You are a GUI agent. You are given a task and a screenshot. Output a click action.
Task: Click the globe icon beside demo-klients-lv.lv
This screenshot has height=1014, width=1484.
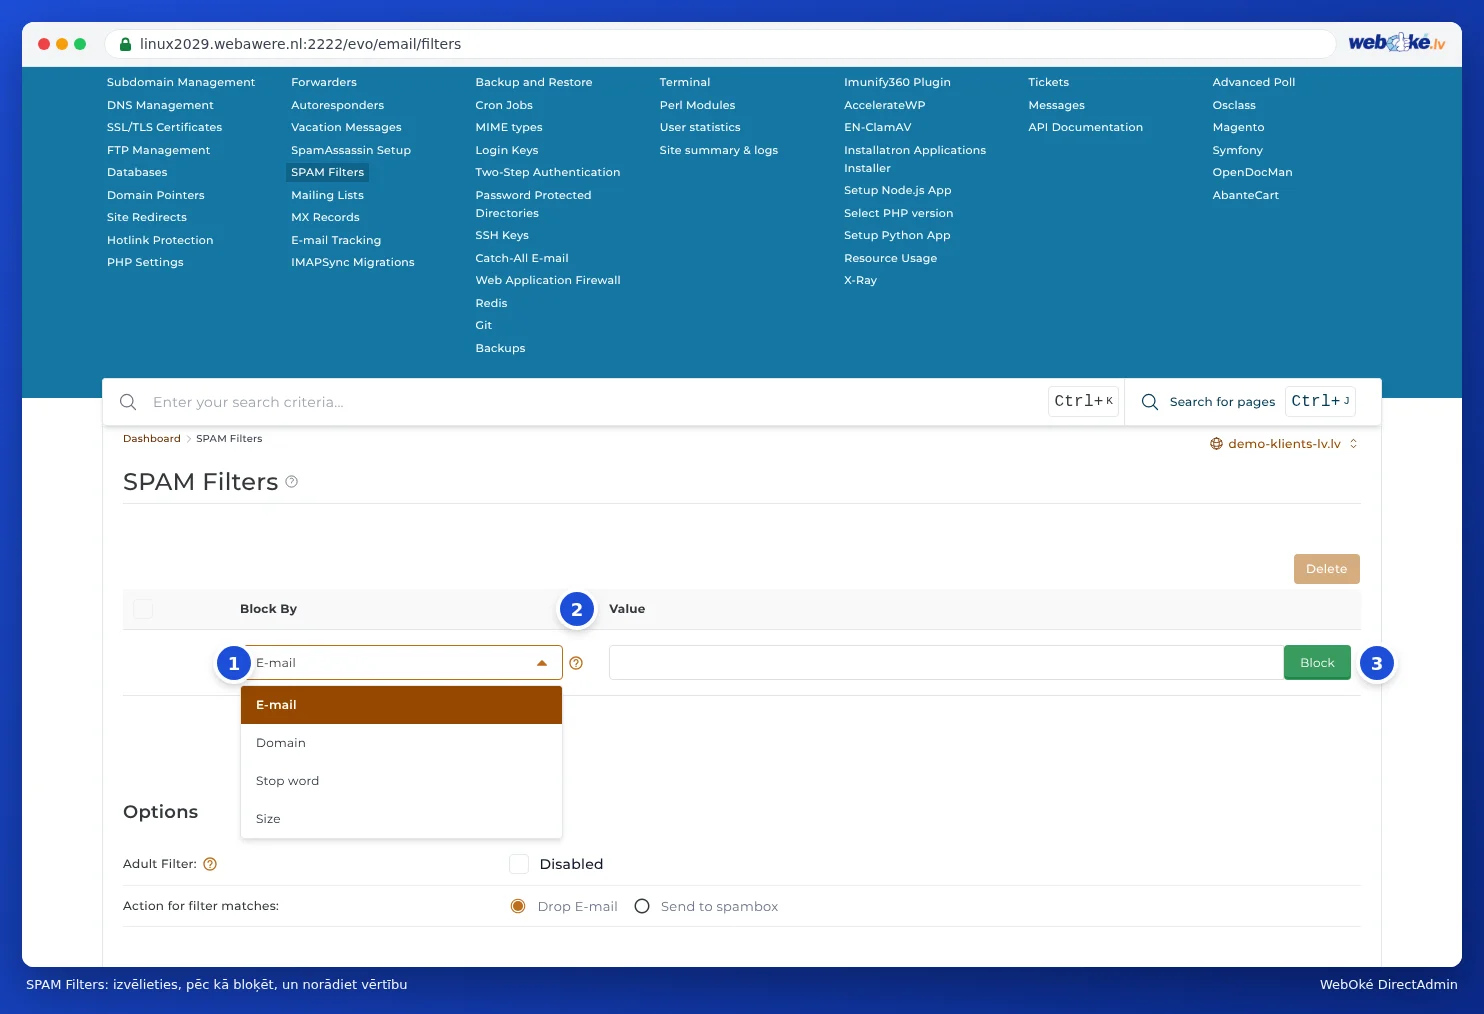coord(1216,444)
